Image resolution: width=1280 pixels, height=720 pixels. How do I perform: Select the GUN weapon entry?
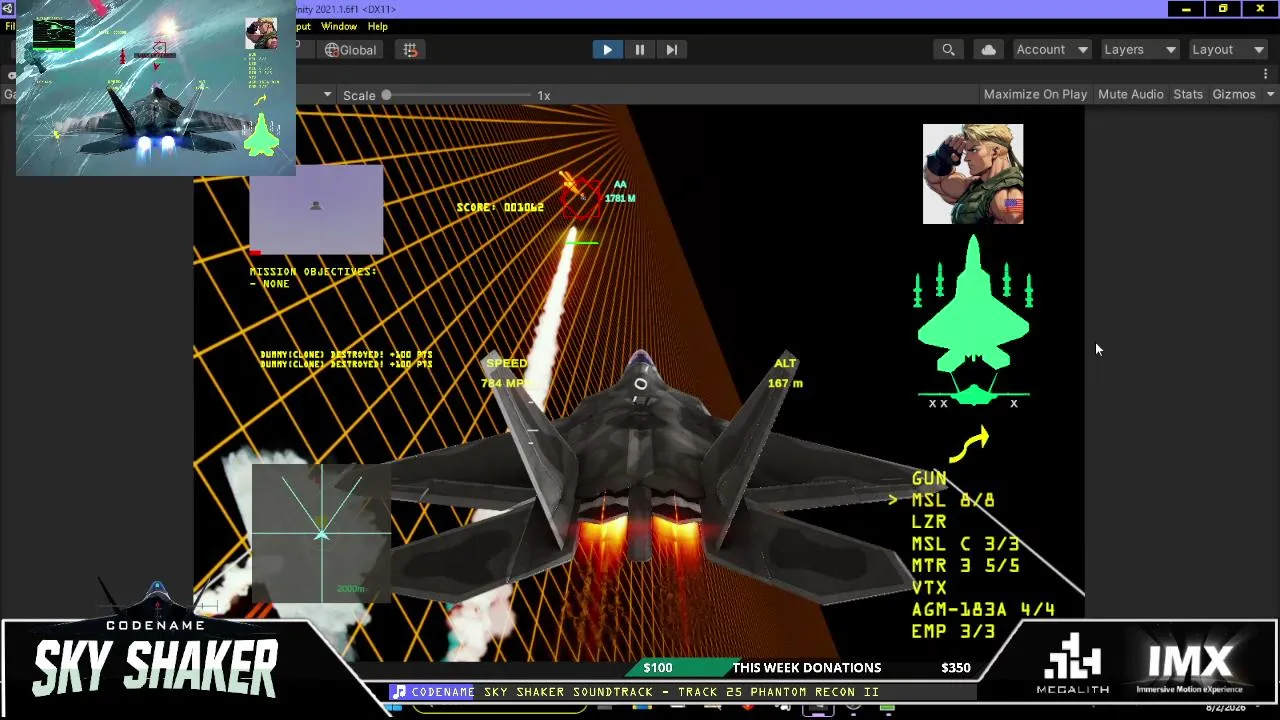click(929, 478)
